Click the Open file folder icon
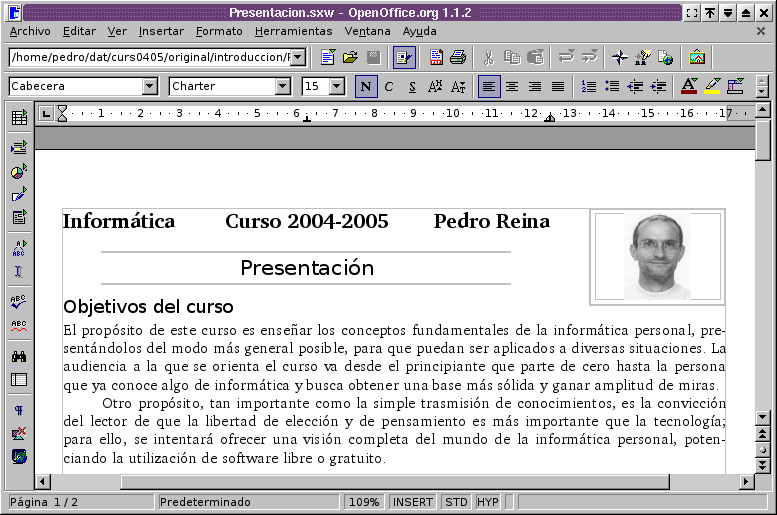 [x=350, y=57]
